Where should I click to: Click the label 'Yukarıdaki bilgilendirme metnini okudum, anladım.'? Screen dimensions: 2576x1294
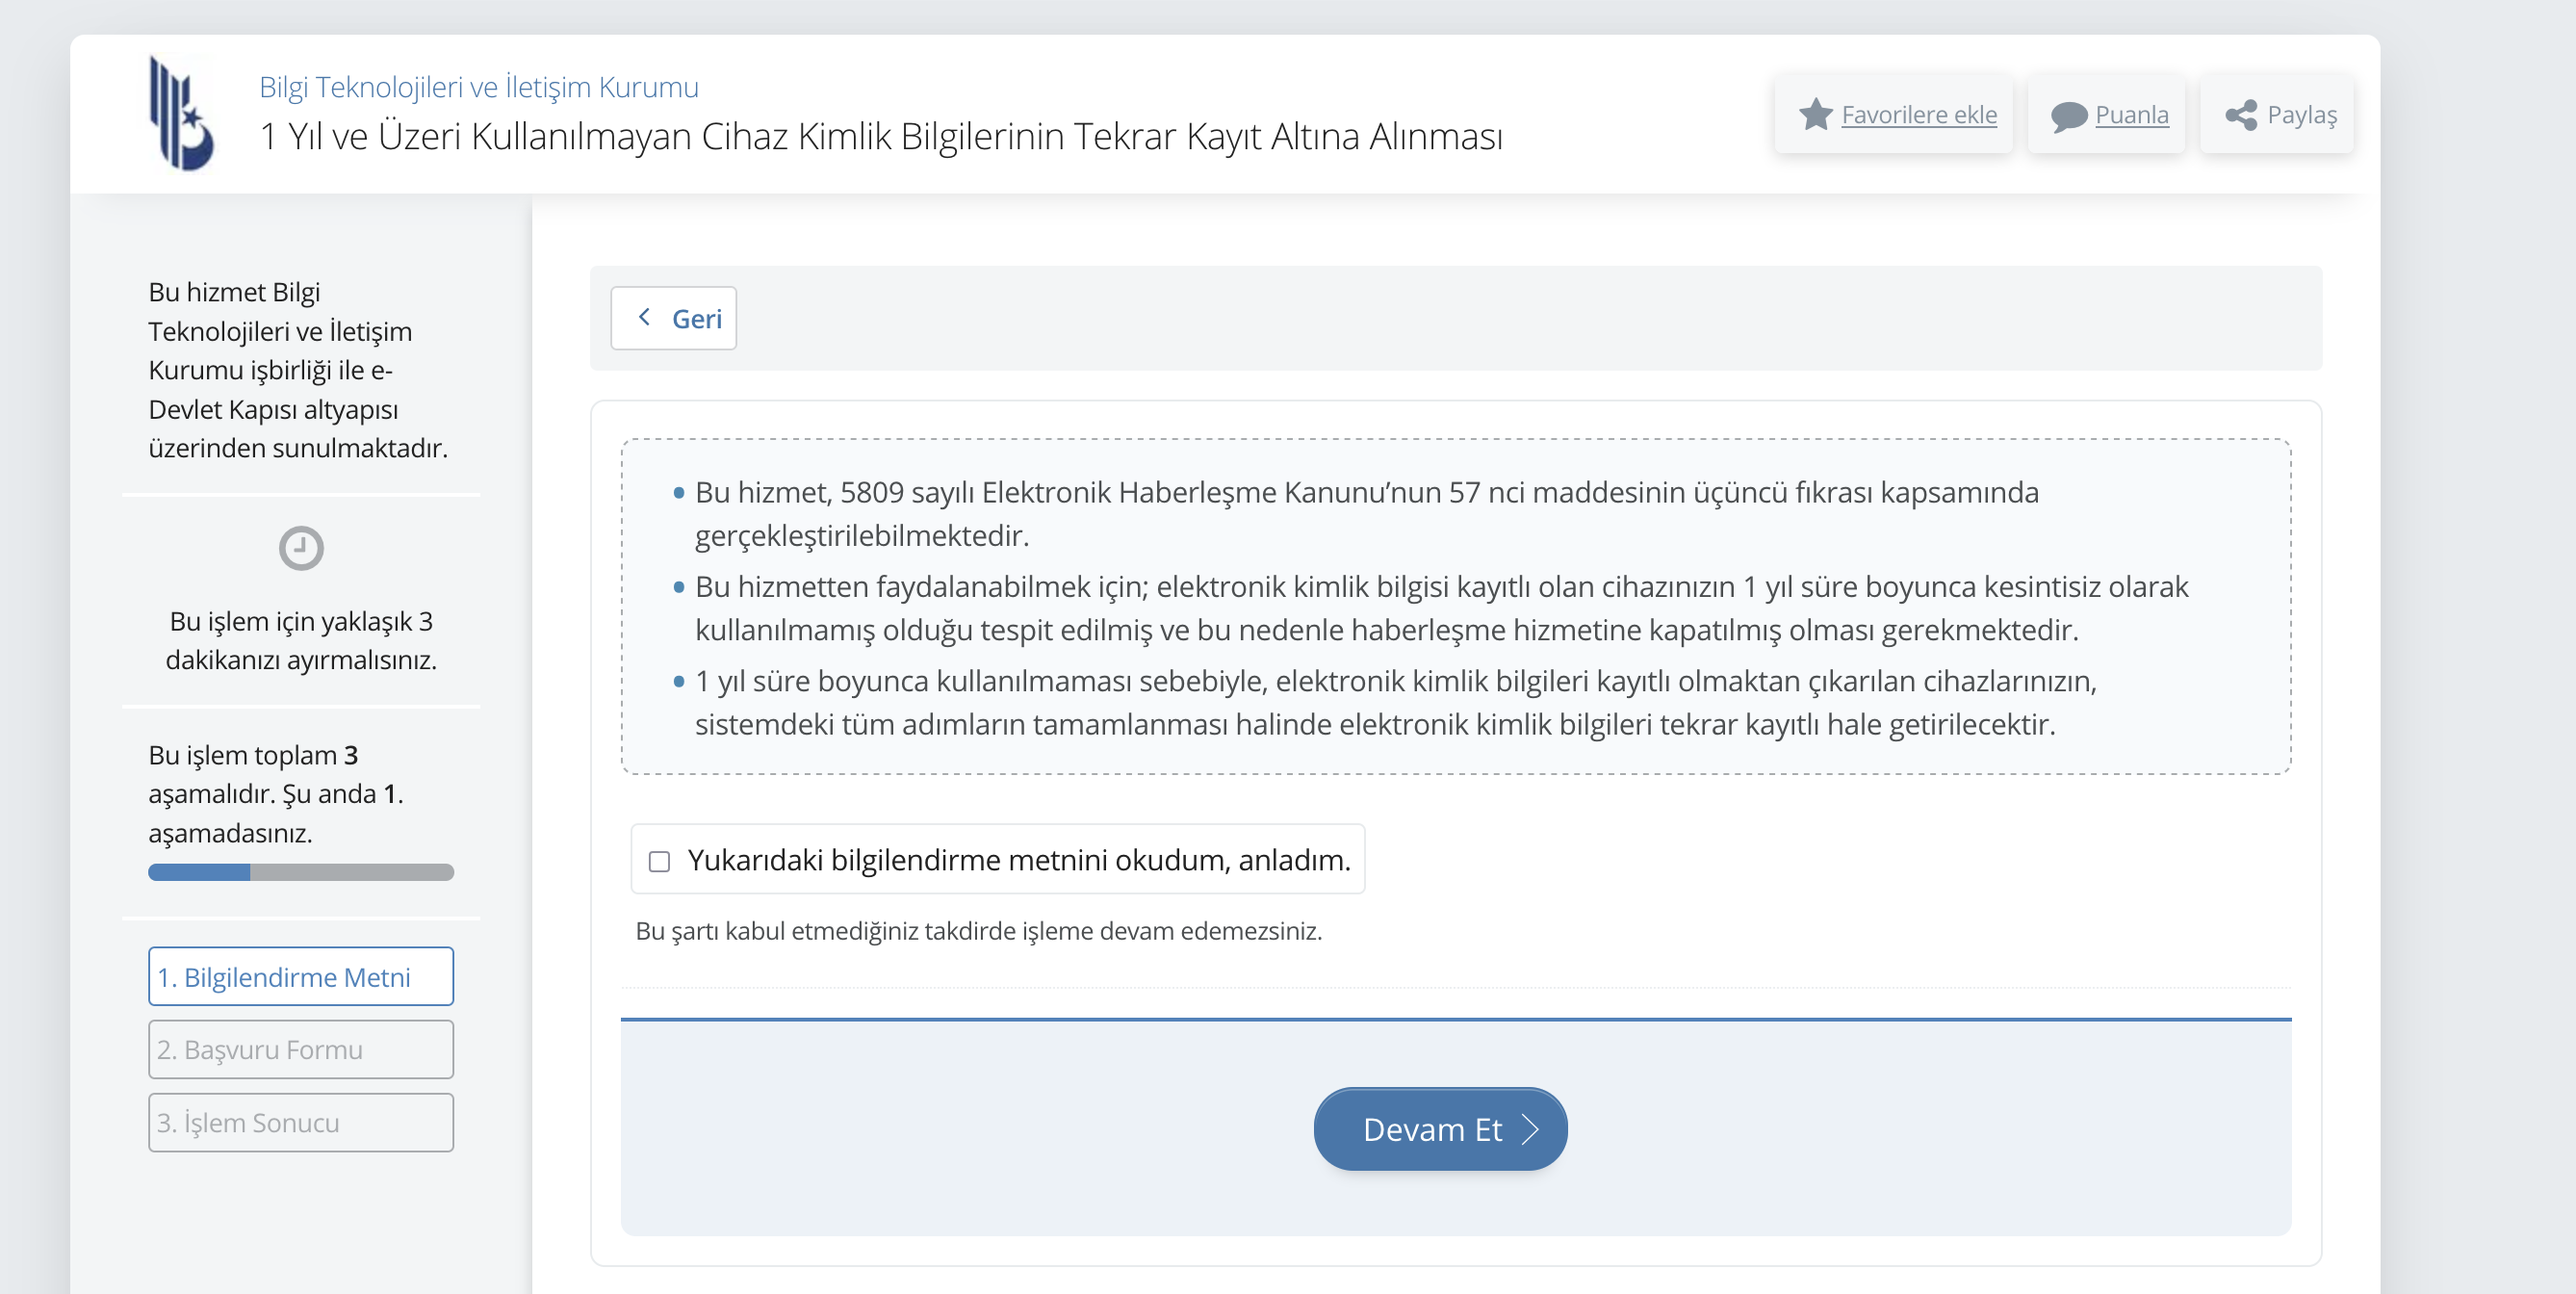[1019, 860]
